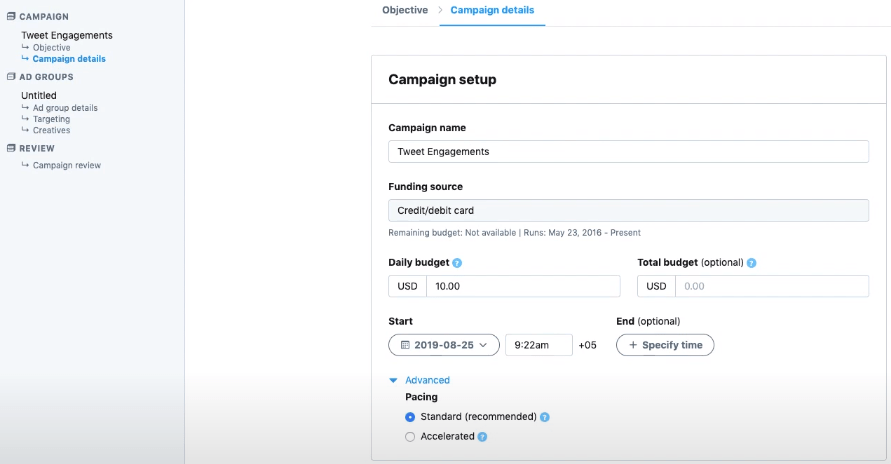Click the Review section icon in sidebar
This screenshot has height=464, width=891.
coord(11,149)
